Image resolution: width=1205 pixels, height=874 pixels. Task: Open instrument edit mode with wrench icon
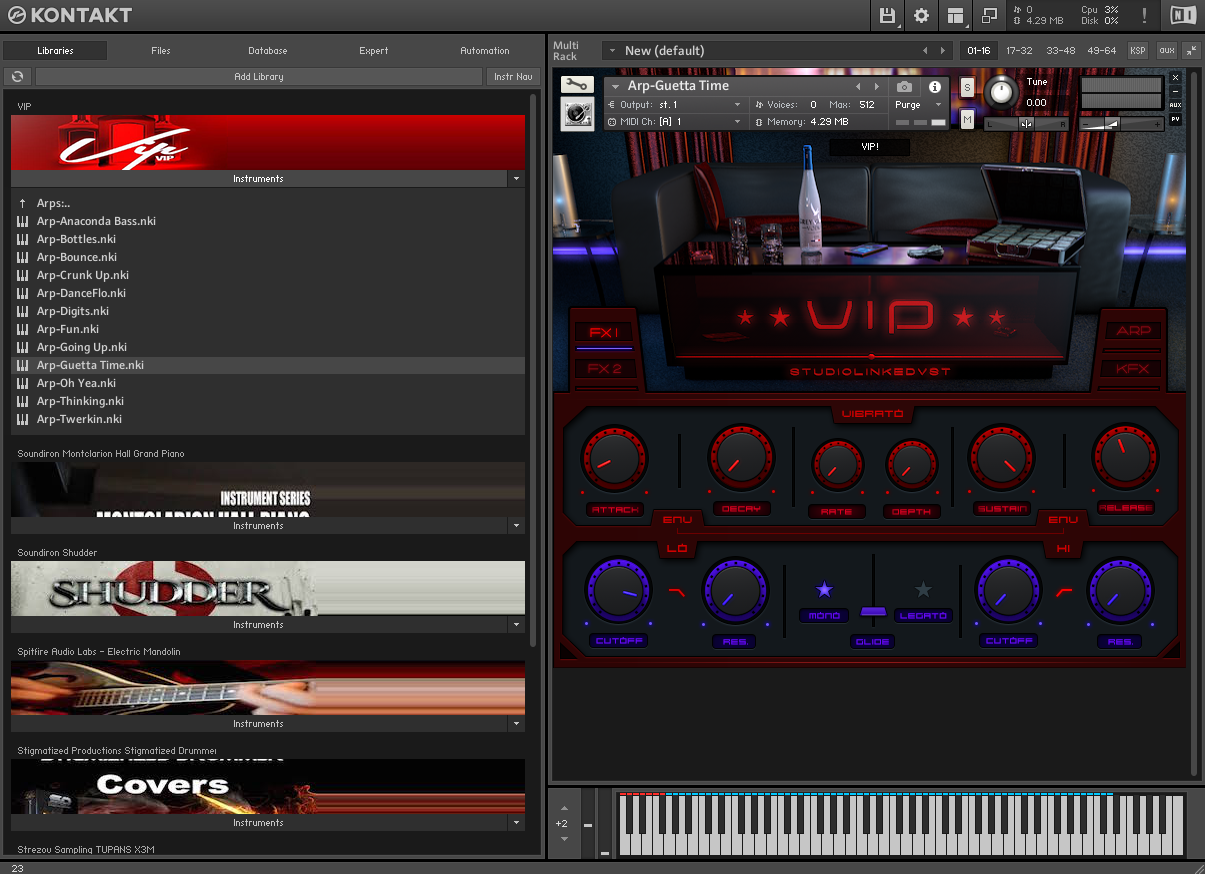577,86
